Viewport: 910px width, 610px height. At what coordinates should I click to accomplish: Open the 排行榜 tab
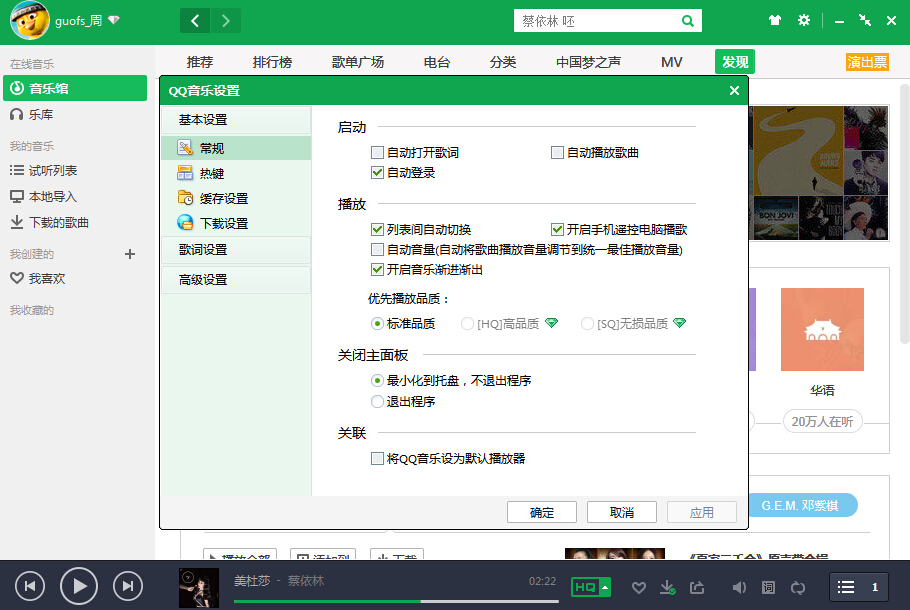tap(272, 62)
